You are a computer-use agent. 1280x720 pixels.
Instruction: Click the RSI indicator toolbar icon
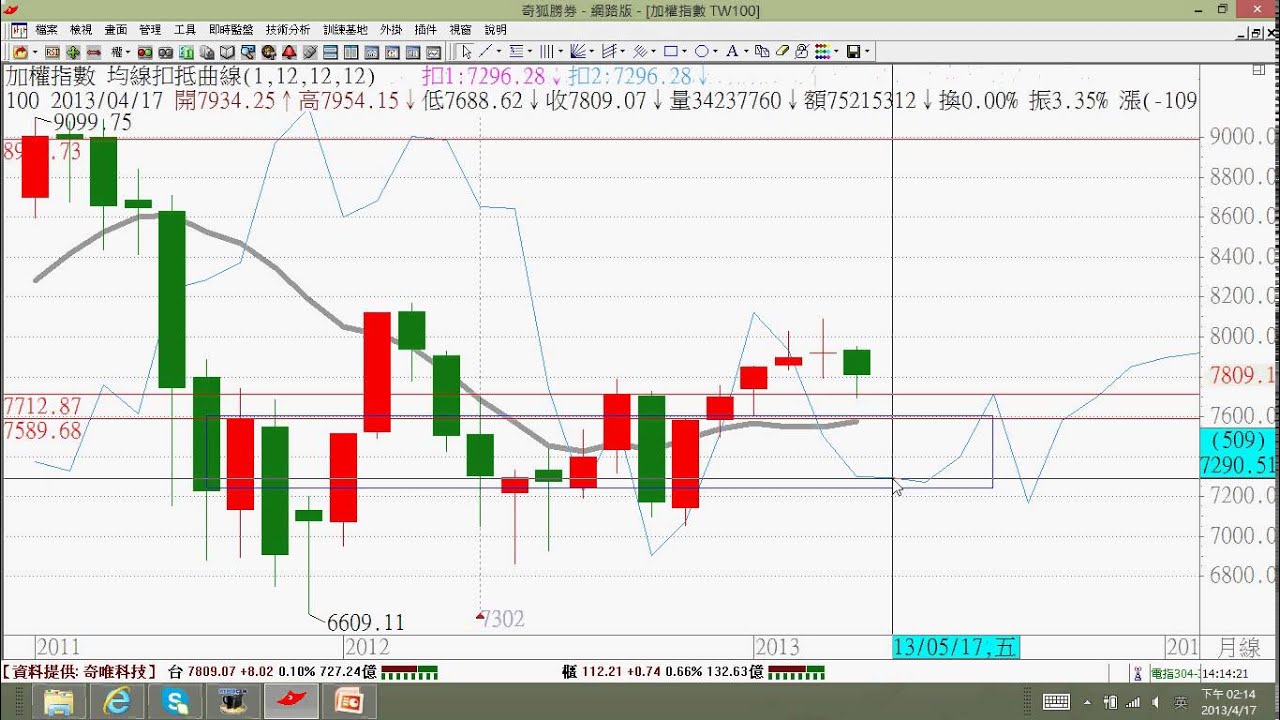click(53, 52)
